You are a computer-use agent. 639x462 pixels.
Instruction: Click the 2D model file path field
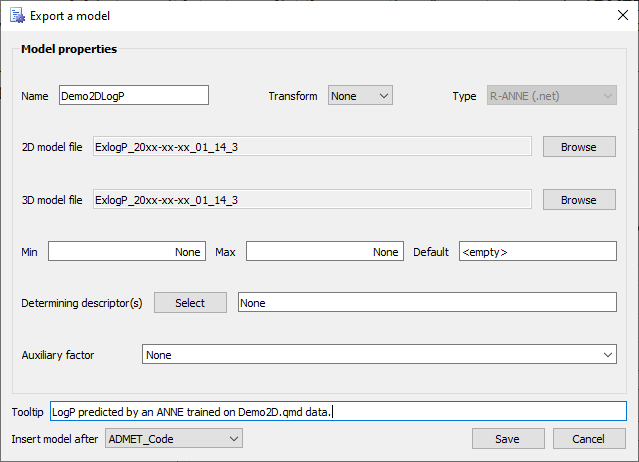point(312,146)
